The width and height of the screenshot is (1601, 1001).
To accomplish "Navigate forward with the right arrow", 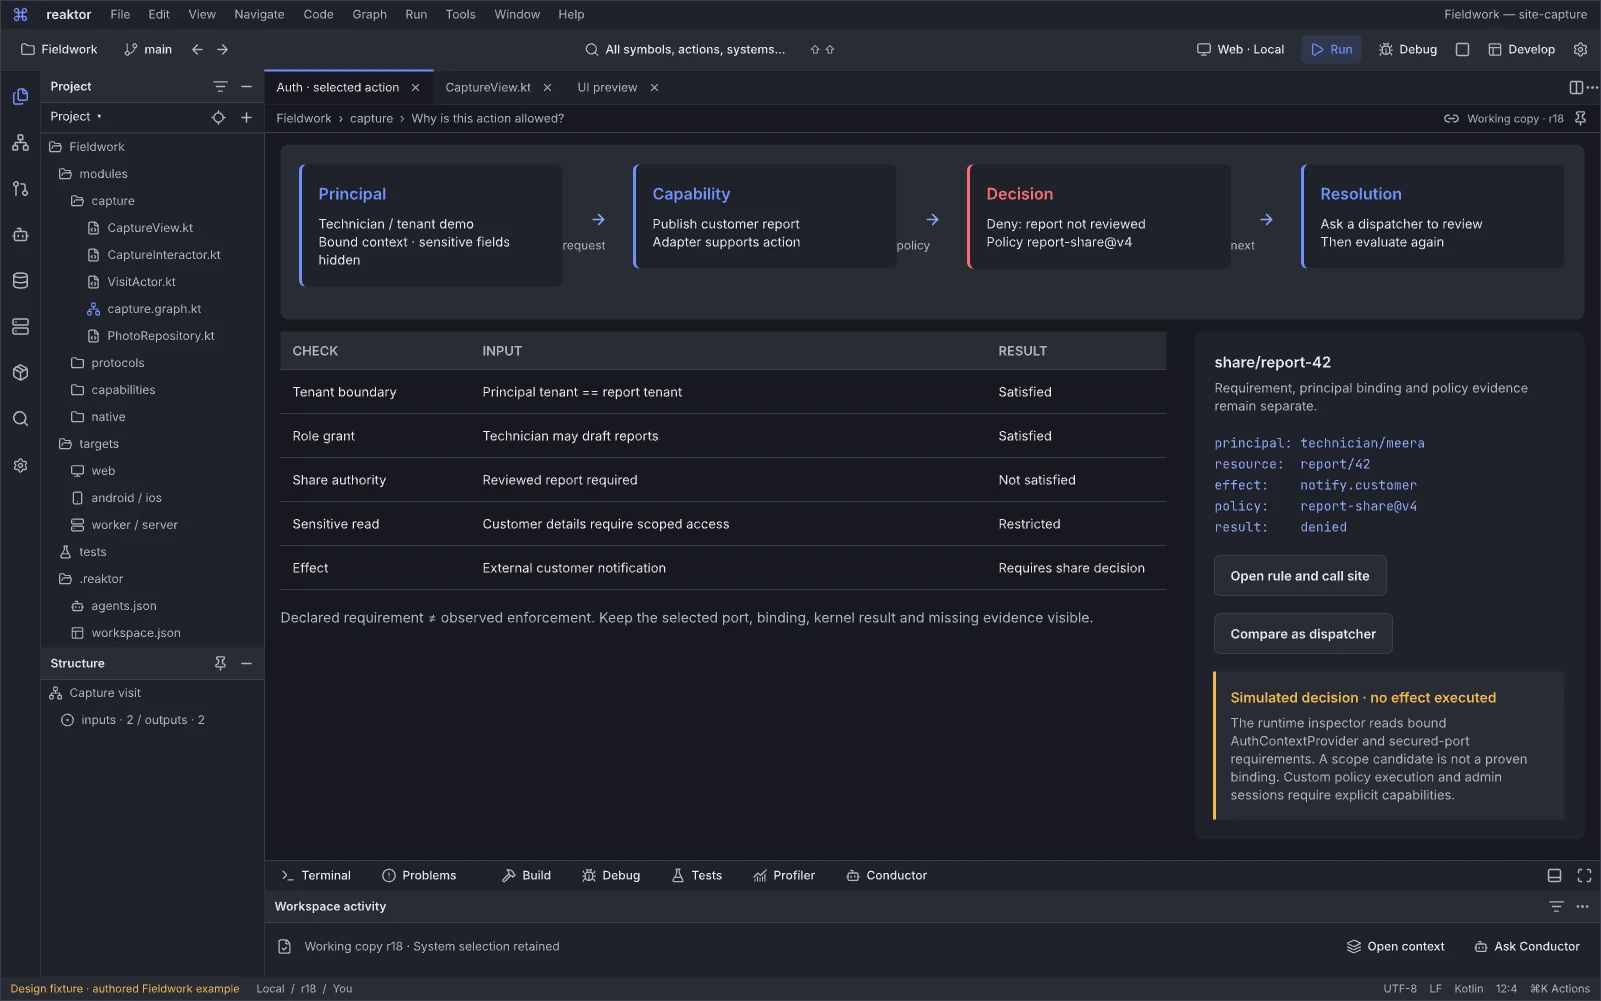I will pos(222,49).
